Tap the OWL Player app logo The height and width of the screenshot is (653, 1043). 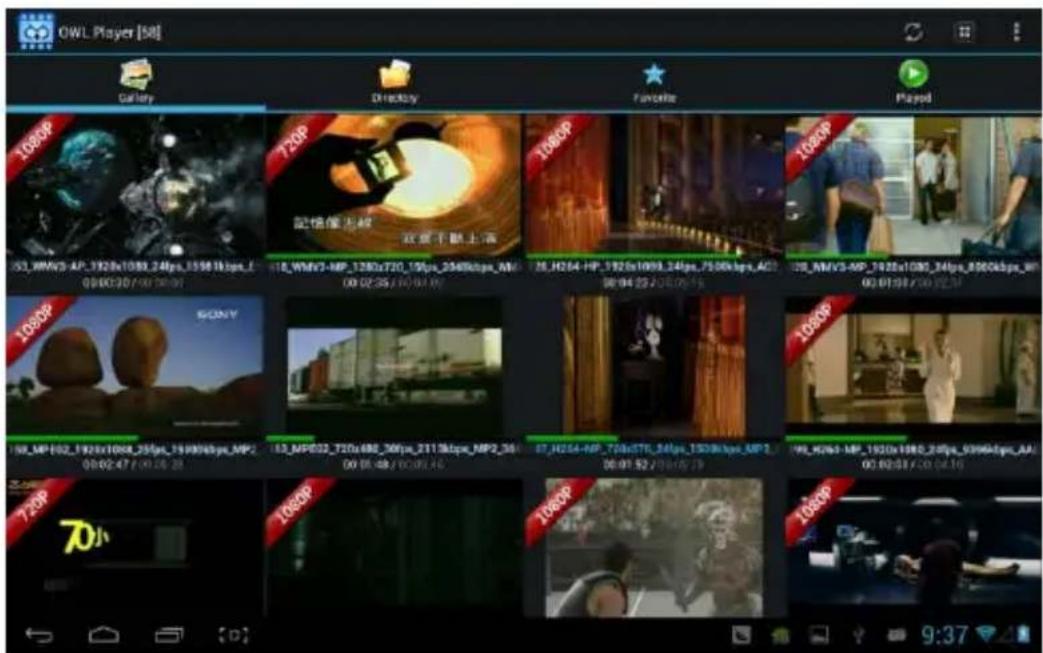(35, 31)
